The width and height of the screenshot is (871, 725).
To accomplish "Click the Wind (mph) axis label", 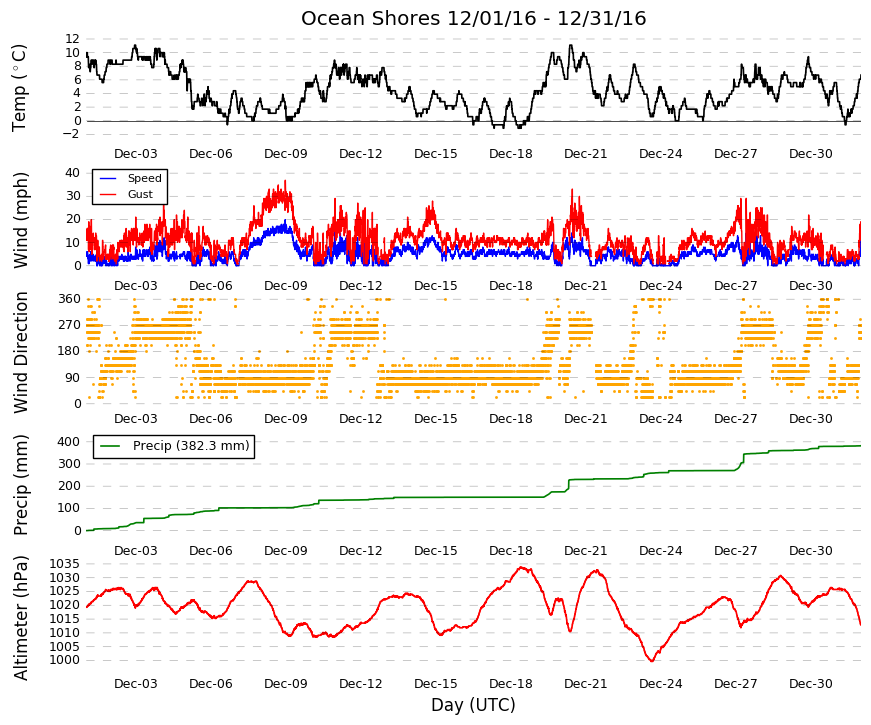I will pos(20,220).
